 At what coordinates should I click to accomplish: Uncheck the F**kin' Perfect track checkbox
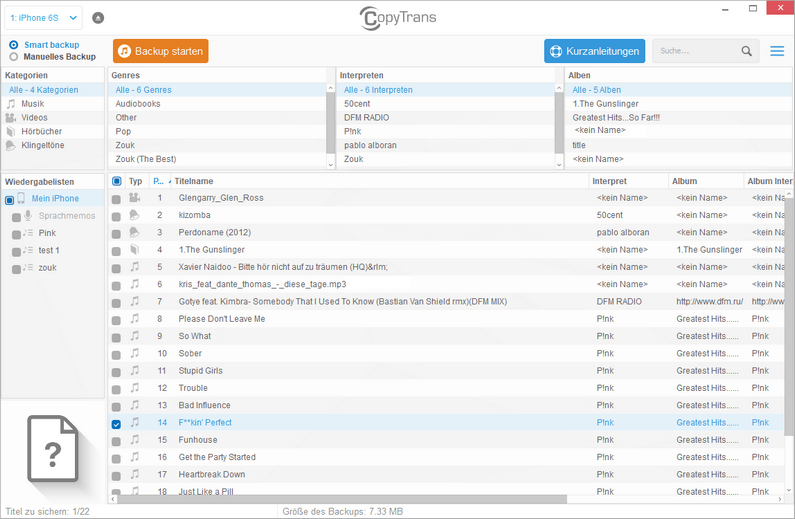(116, 424)
